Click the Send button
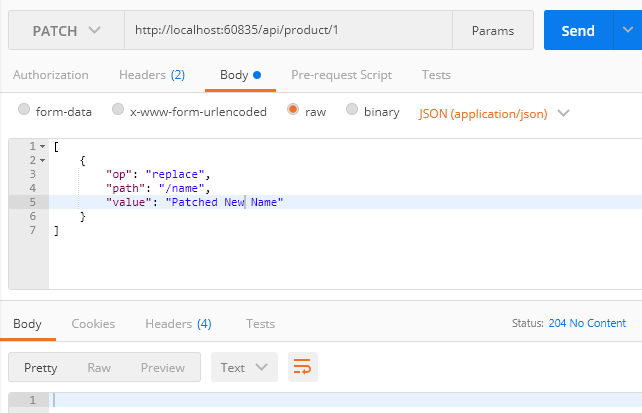 (577, 31)
